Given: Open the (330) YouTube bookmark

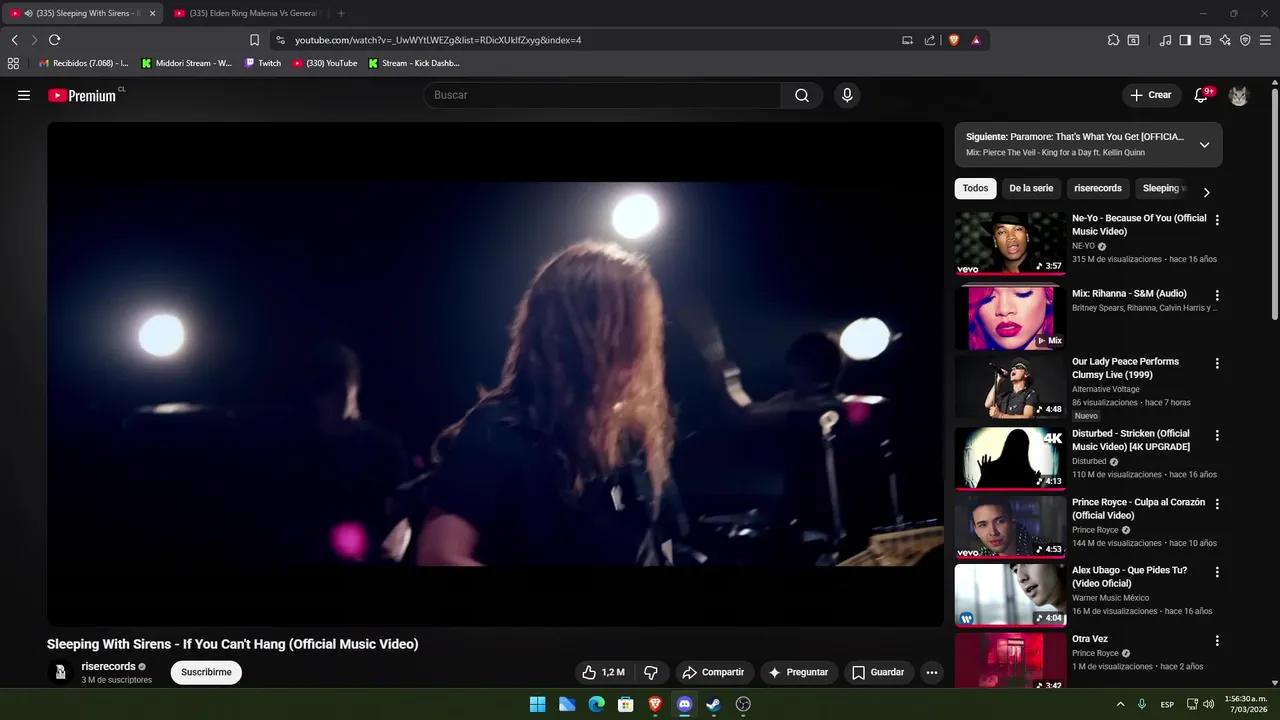Looking at the screenshot, I should tap(325, 63).
